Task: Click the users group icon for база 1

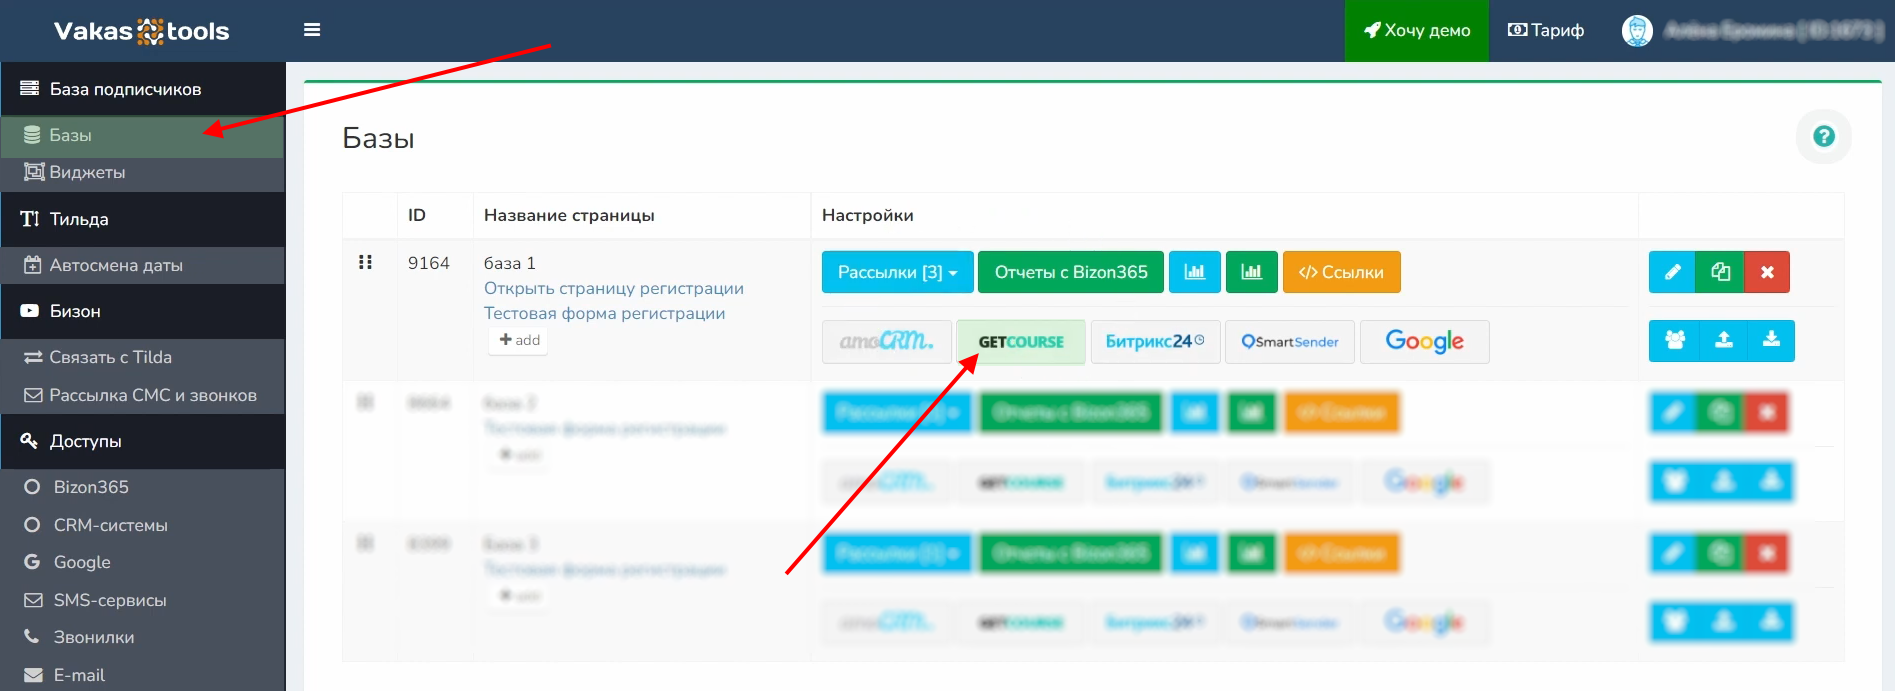Action: click(1675, 340)
